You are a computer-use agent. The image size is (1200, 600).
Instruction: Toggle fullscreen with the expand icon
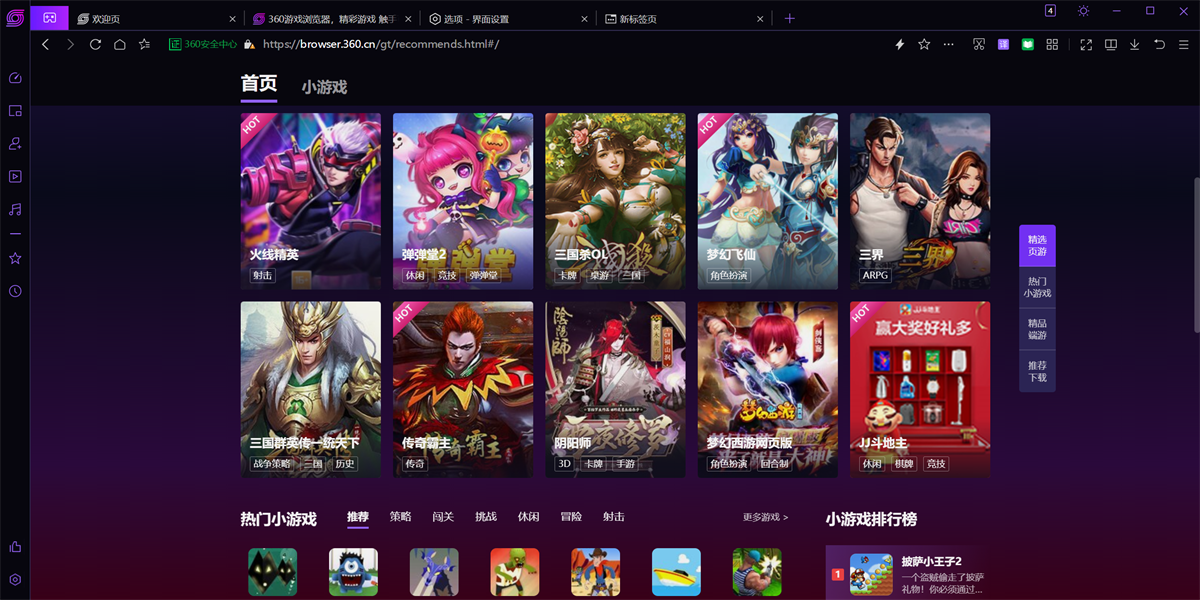click(x=1086, y=45)
